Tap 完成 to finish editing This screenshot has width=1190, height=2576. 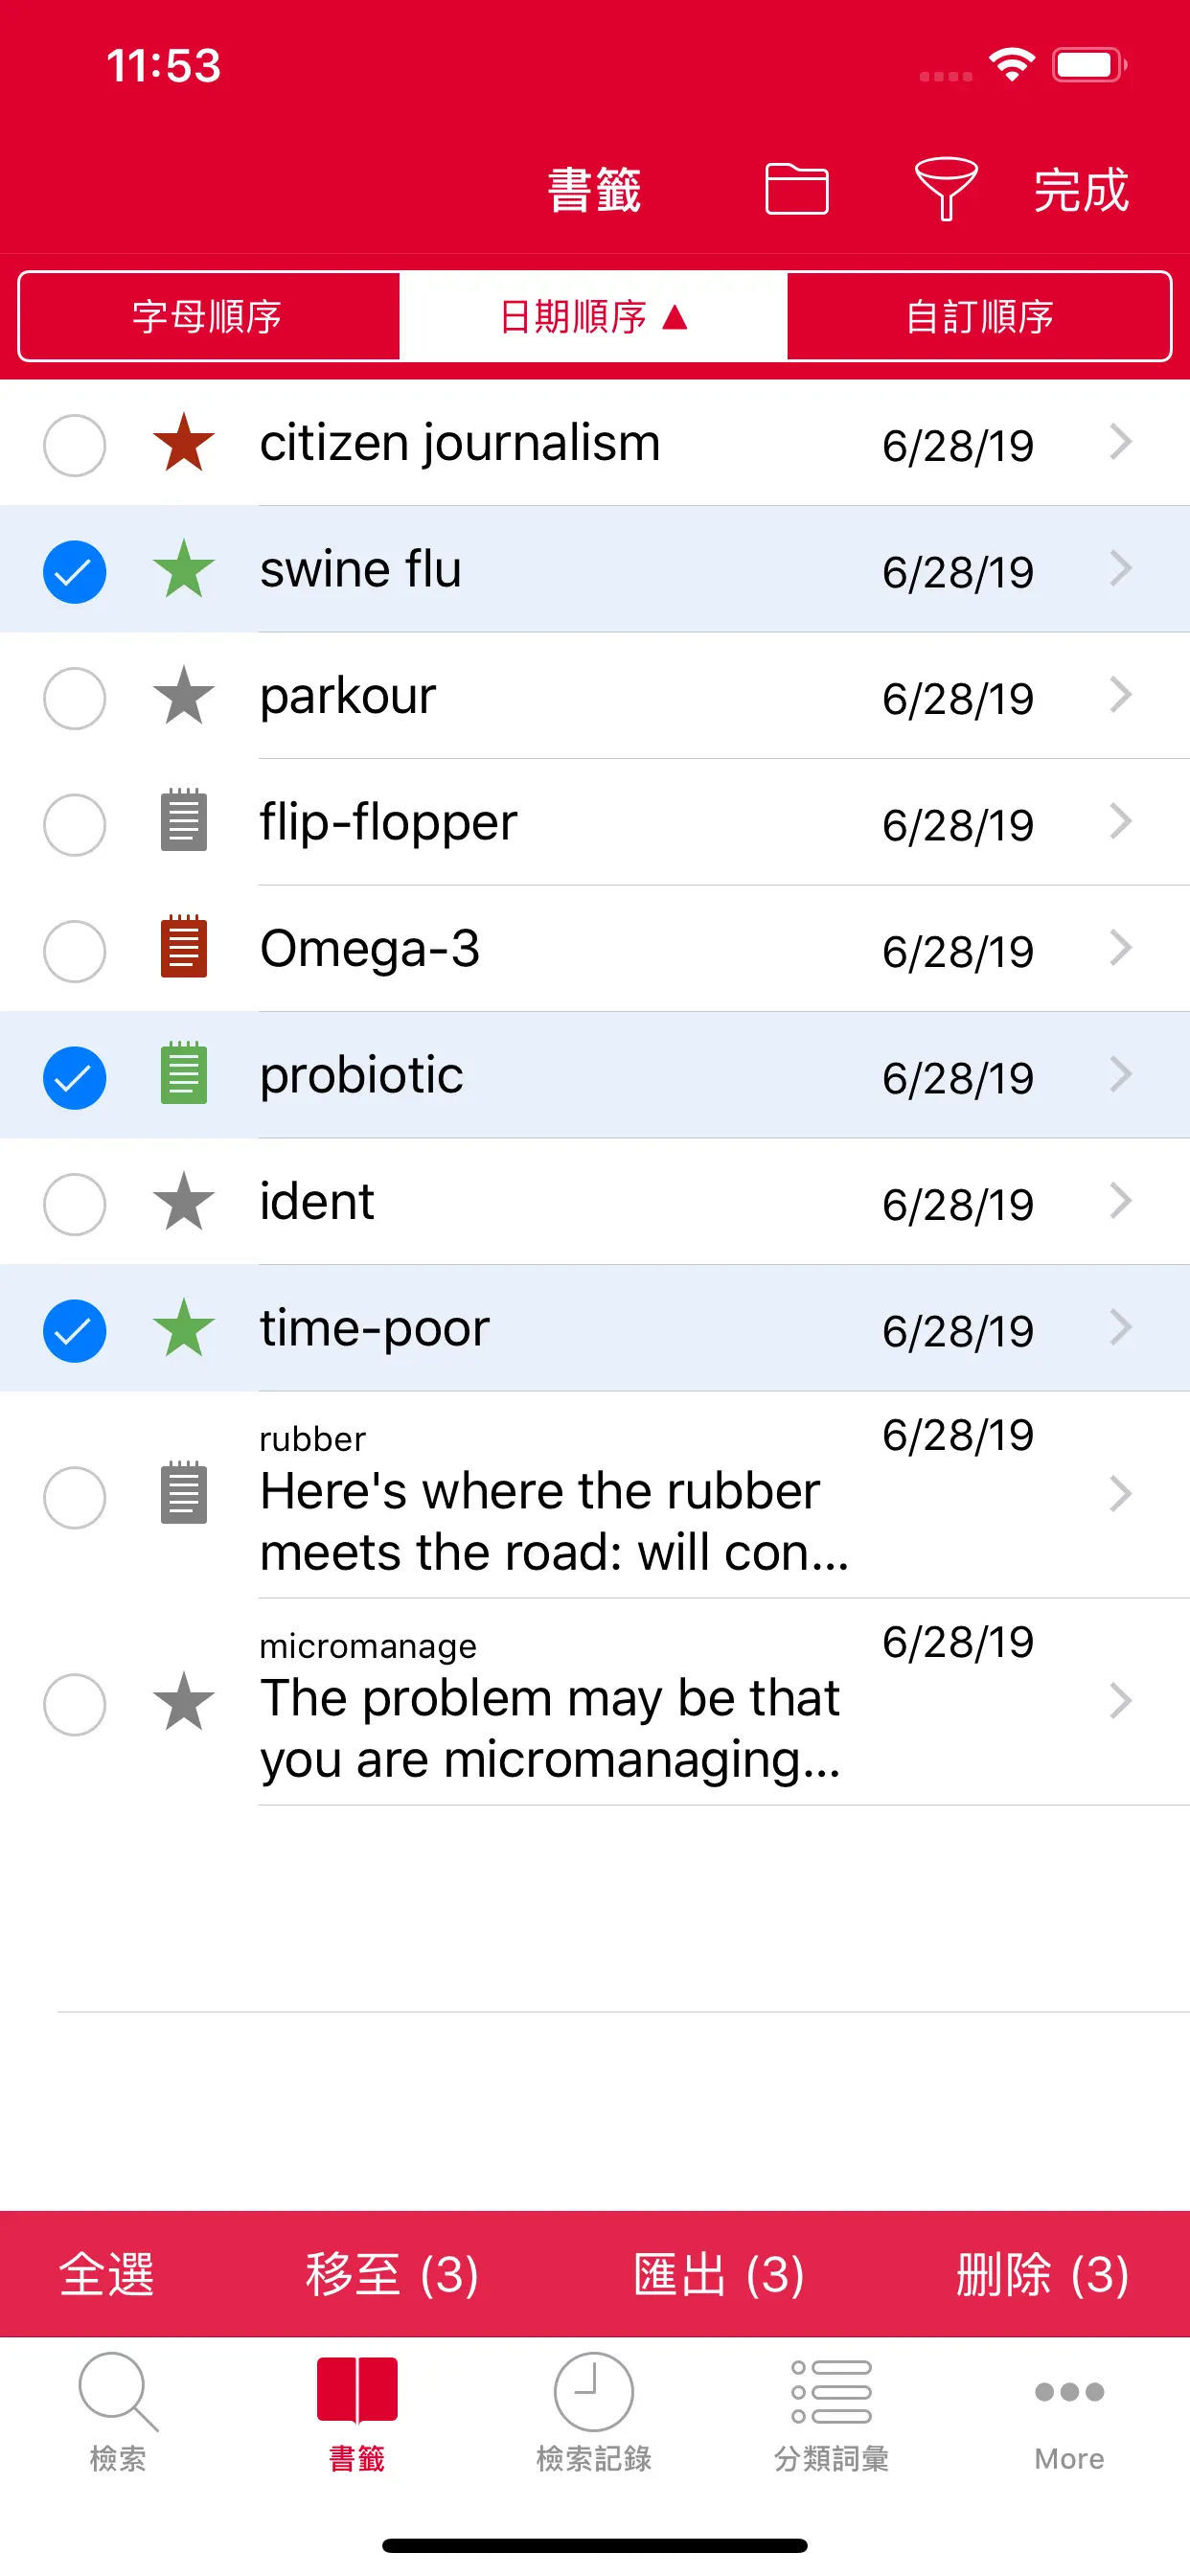coord(1081,190)
